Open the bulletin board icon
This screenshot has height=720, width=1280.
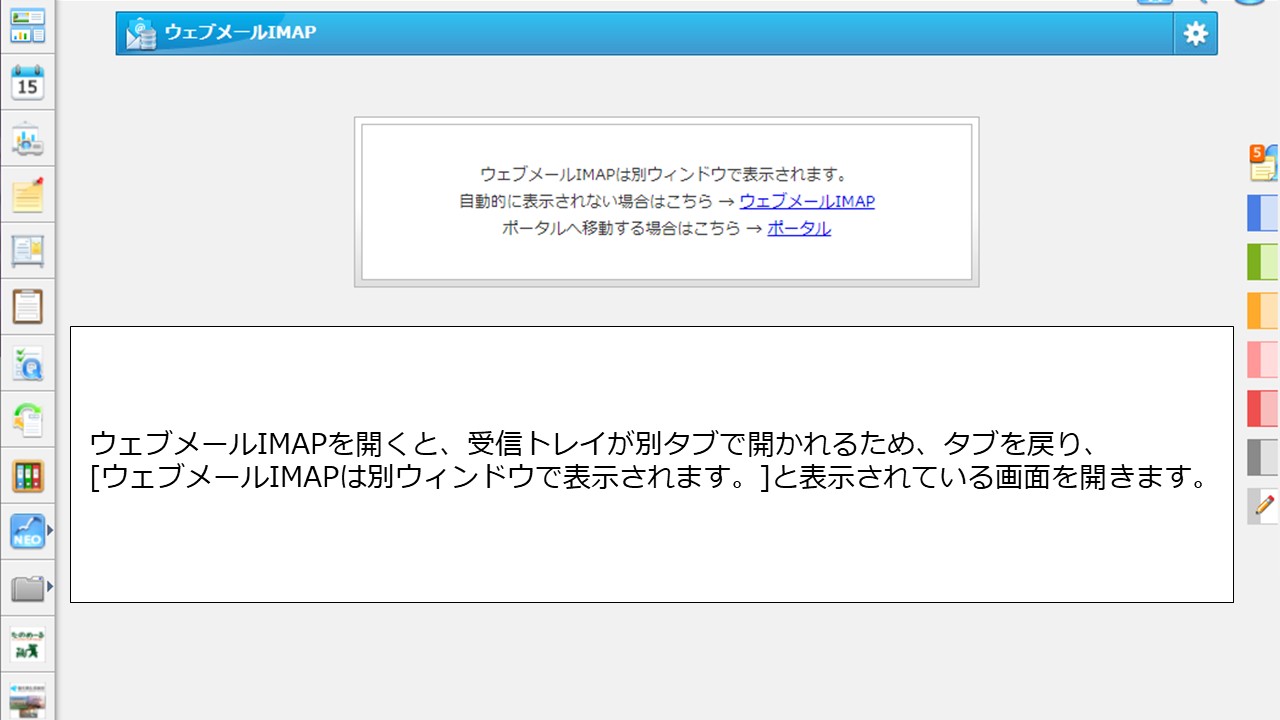pyautogui.click(x=27, y=252)
